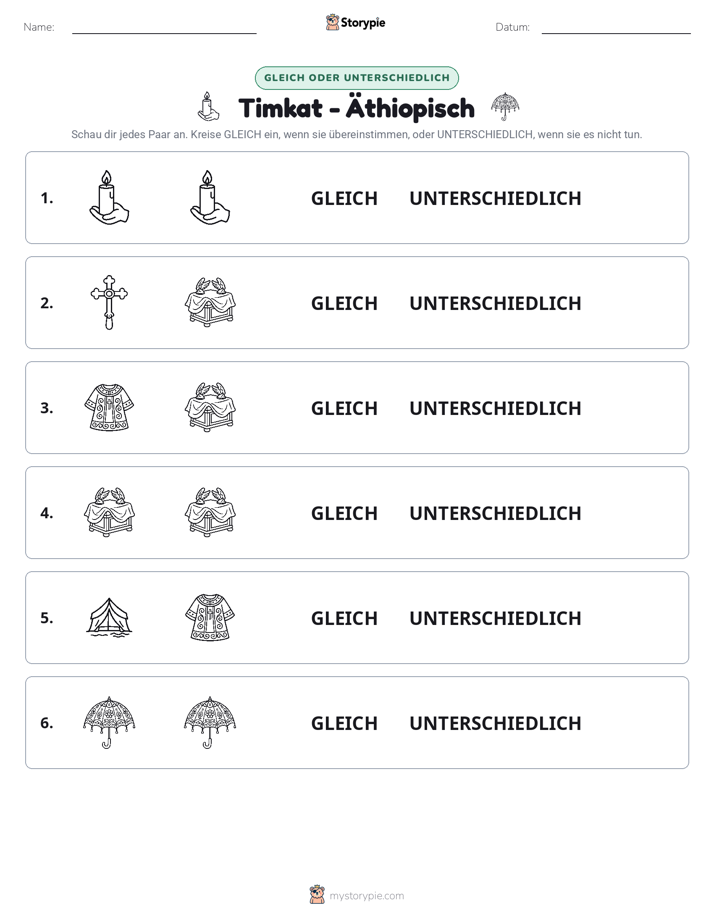Screen dimensions: 714x924
Task: Select GLEICH for row 6
Action: click(344, 723)
